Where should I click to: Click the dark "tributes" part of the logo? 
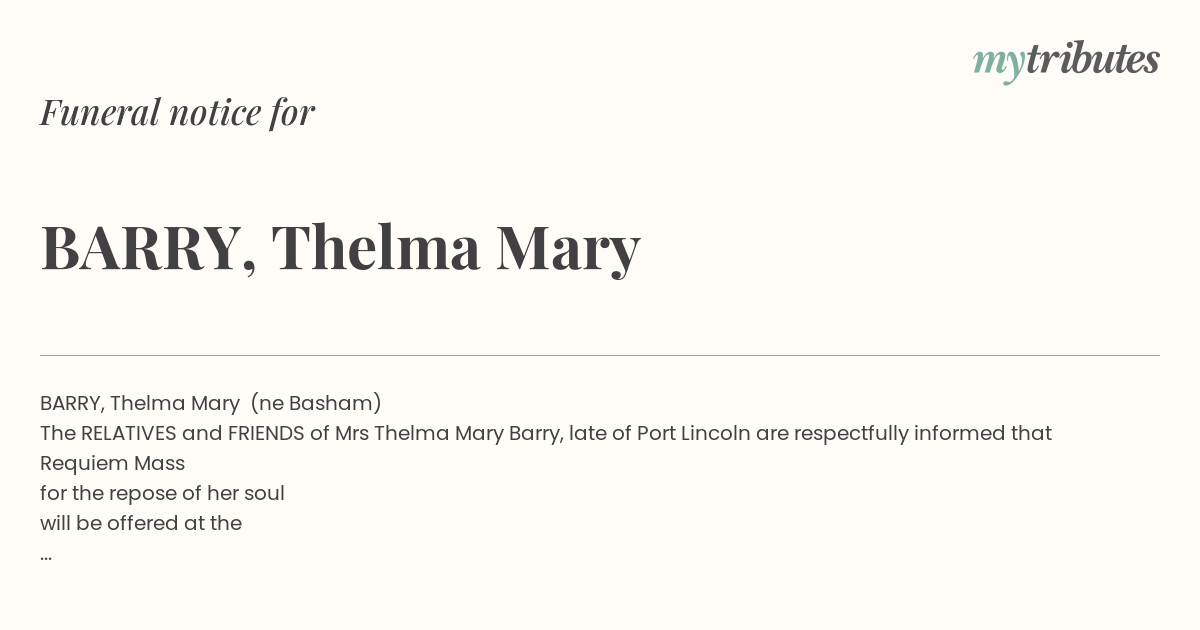tap(1092, 59)
